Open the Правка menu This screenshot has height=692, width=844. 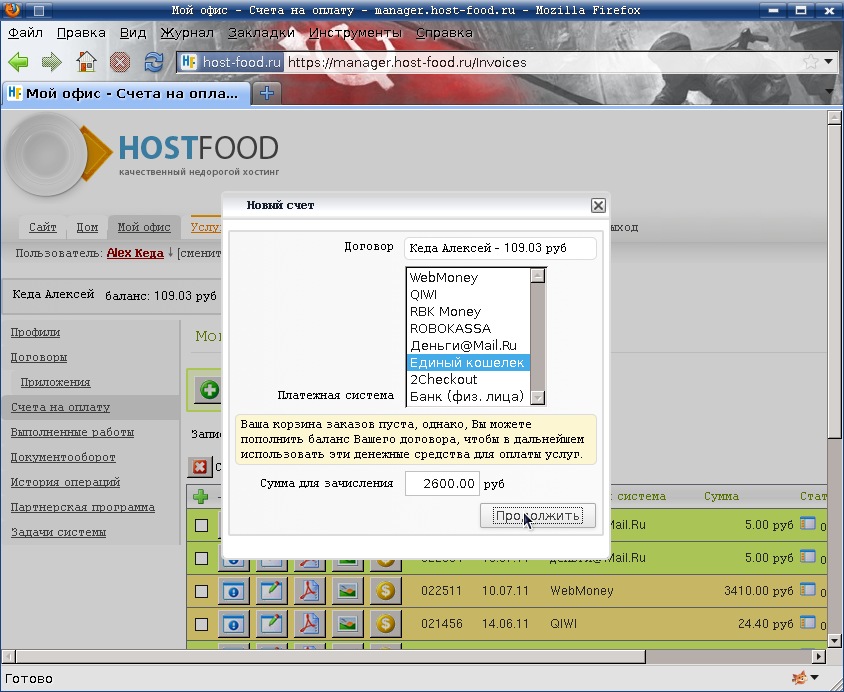[x=81, y=33]
